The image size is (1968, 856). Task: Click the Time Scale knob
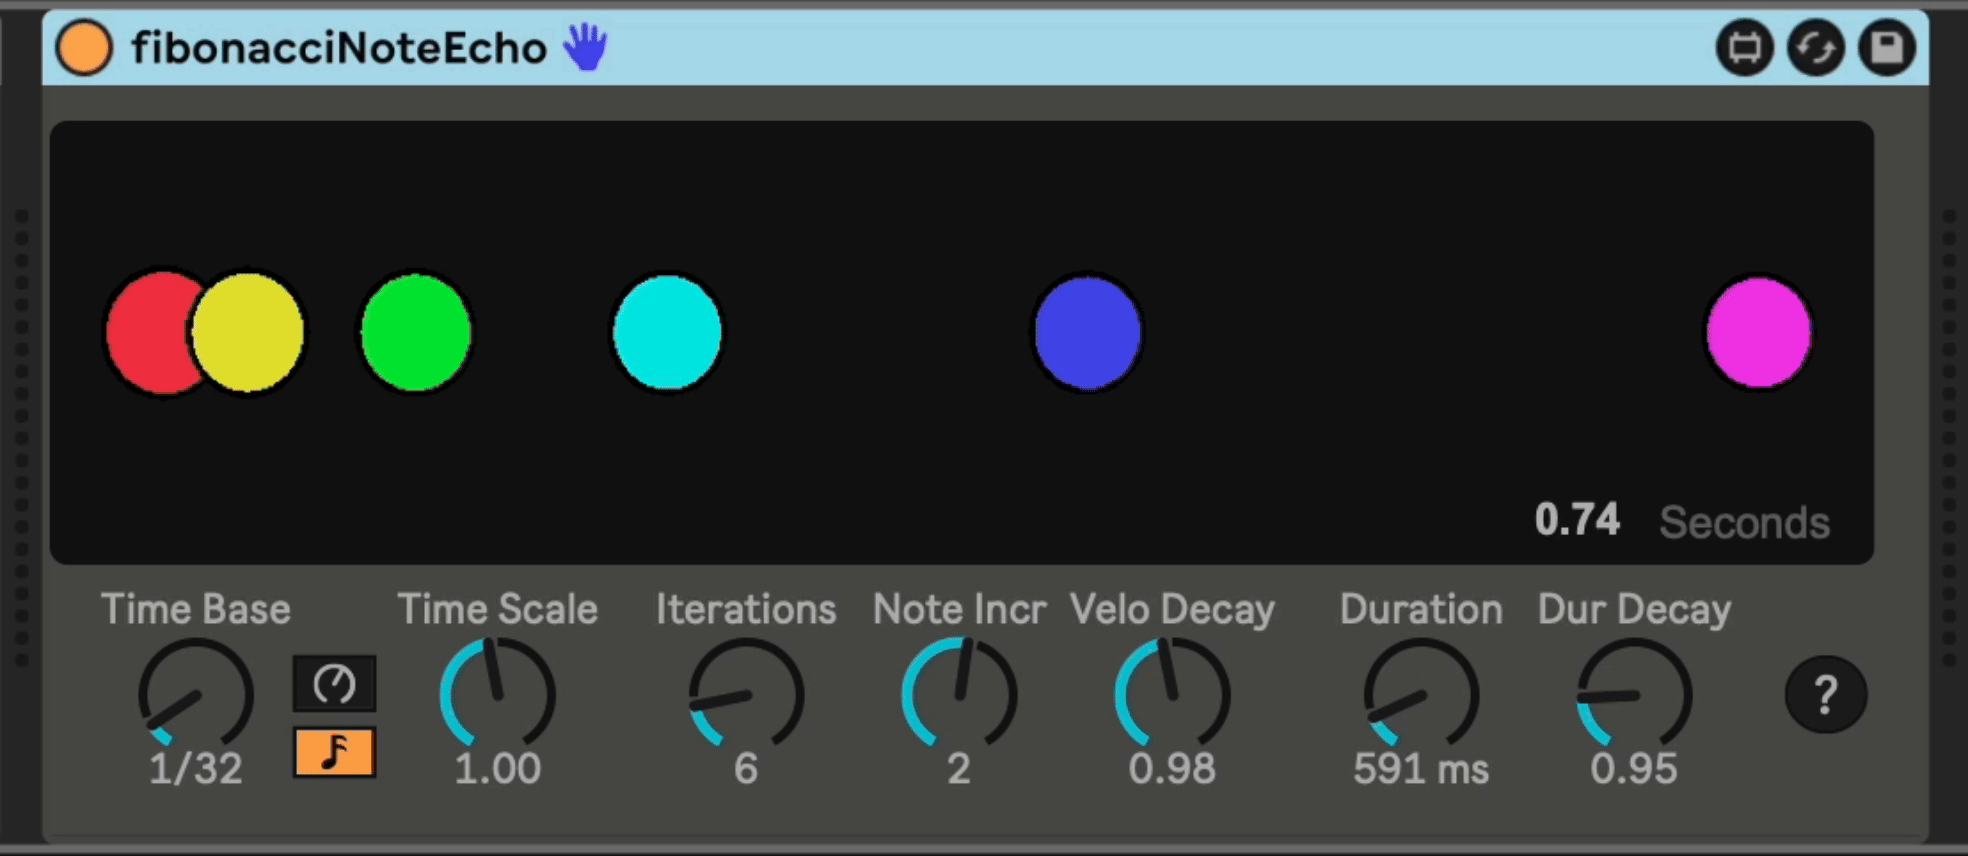[497, 696]
